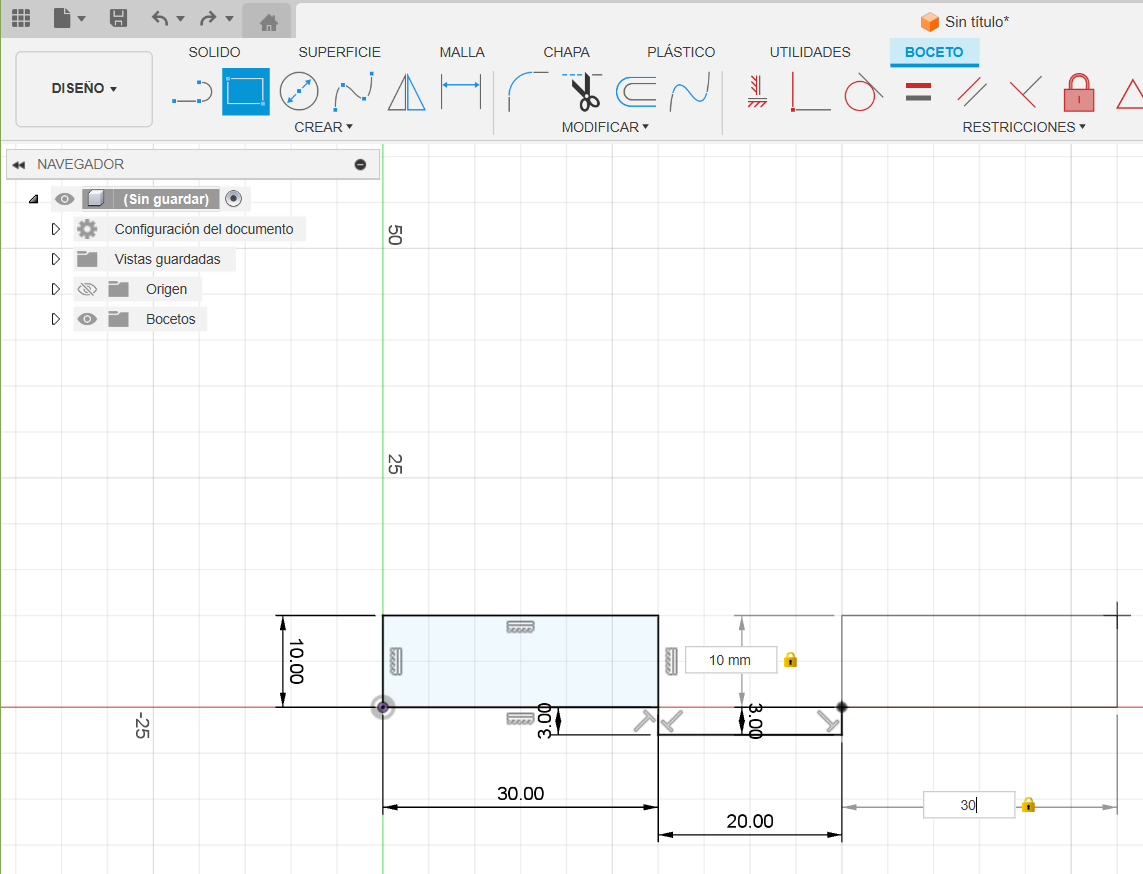Click the horizontal constraint glyph on top edge

coord(520,626)
